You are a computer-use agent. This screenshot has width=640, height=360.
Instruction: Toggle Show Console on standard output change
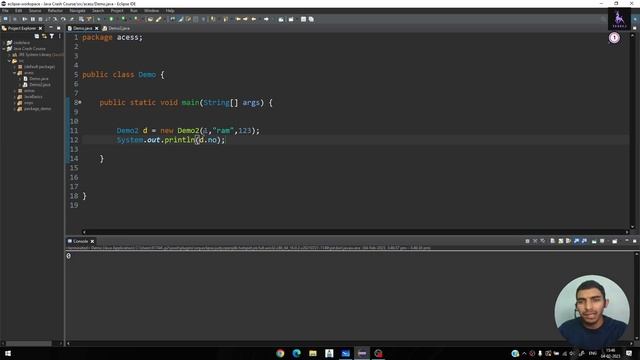[x=576, y=241]
